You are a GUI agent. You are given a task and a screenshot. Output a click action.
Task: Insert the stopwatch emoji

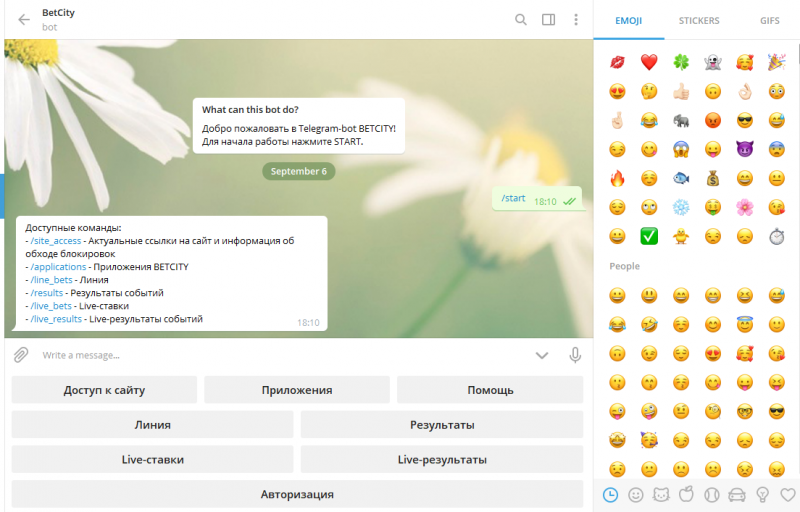777,236
